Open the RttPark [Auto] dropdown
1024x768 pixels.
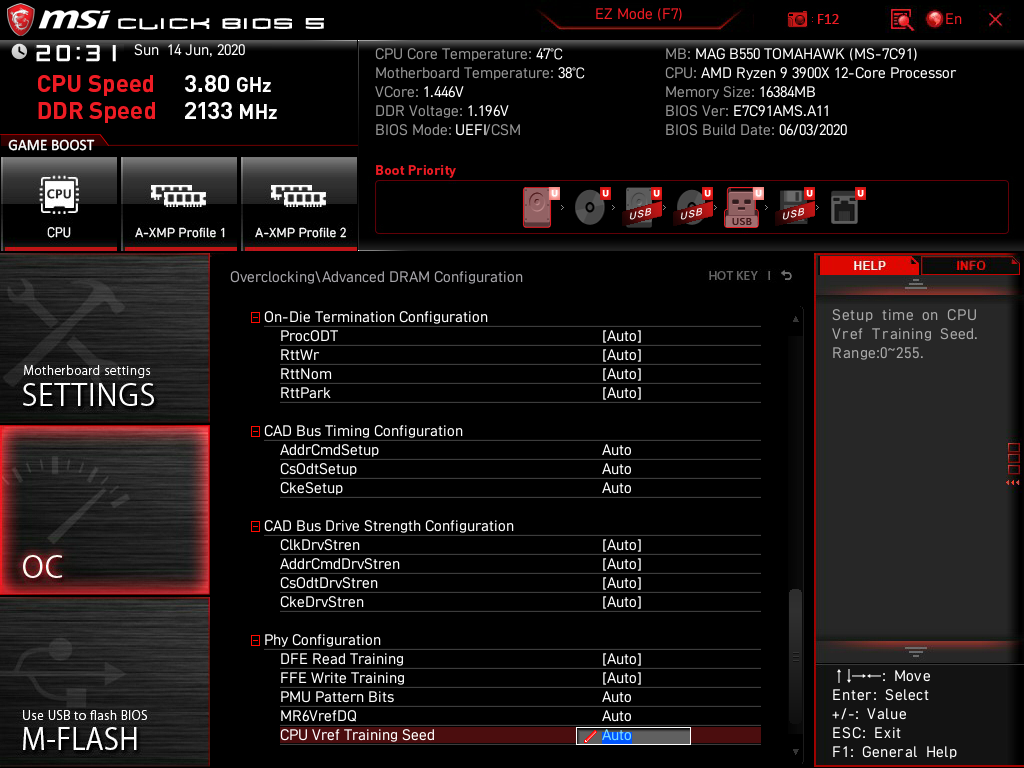point(622,392)
